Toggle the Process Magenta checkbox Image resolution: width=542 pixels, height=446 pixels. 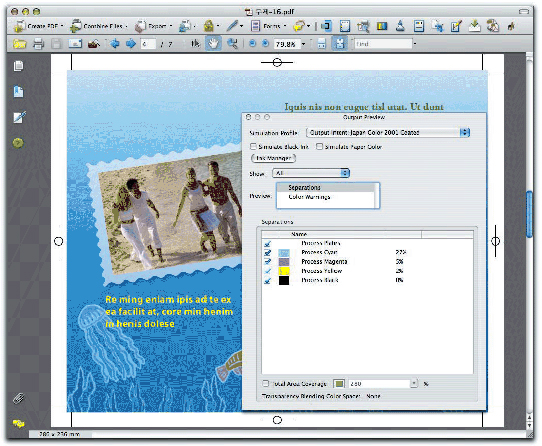[x=267, y=261]
